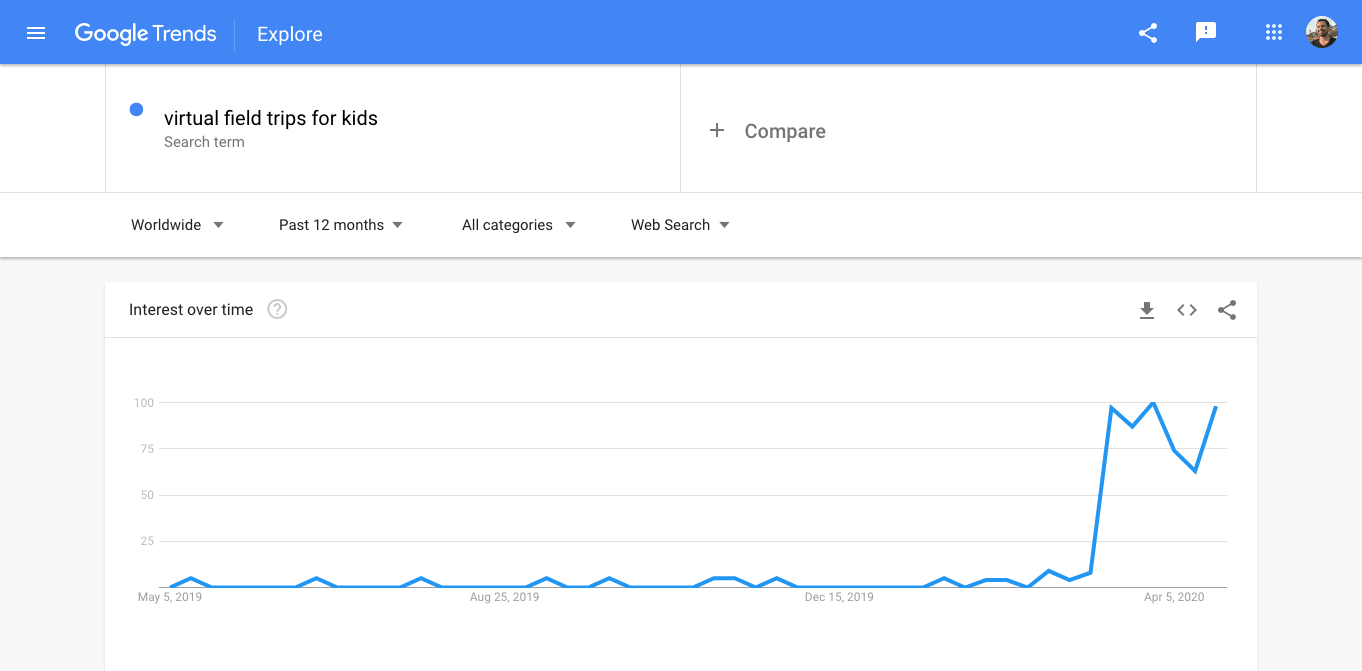Click the chart peak at value 100
Viewport: 1362px width, 671px height.
1154,403
